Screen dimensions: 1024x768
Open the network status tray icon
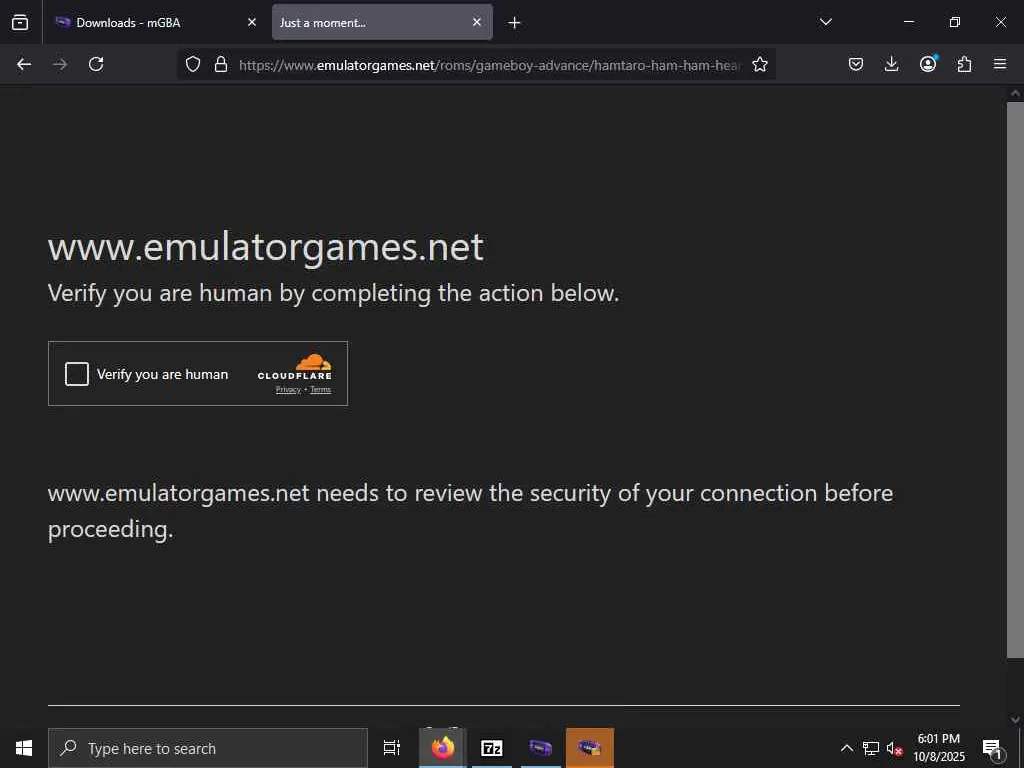(x=871, y=748)
